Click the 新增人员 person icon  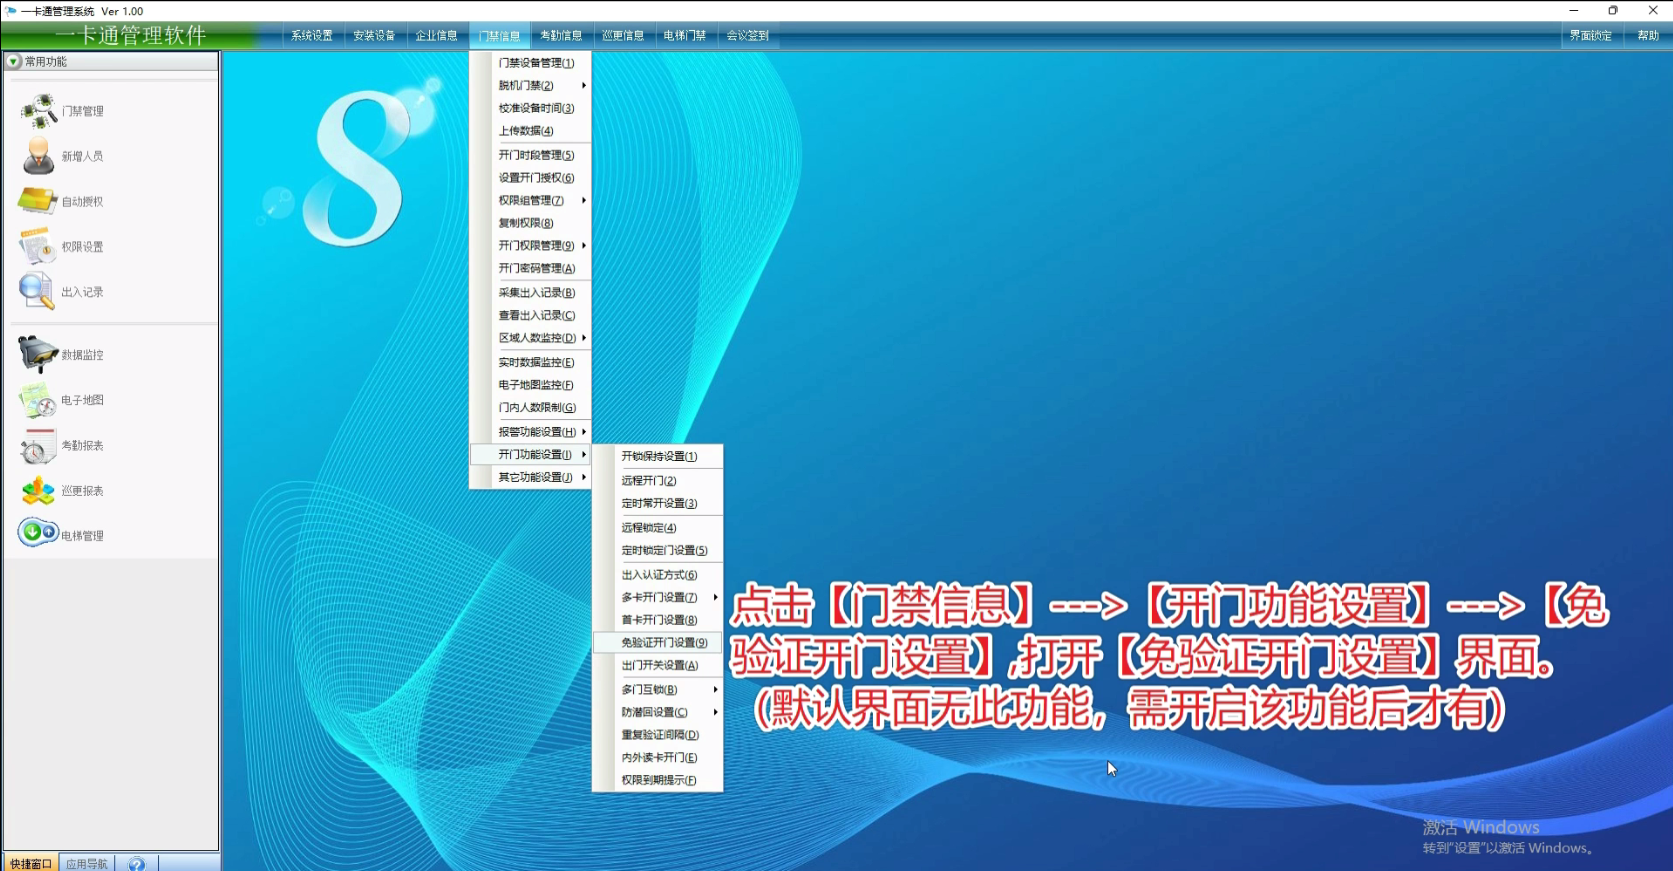(39, 156)
